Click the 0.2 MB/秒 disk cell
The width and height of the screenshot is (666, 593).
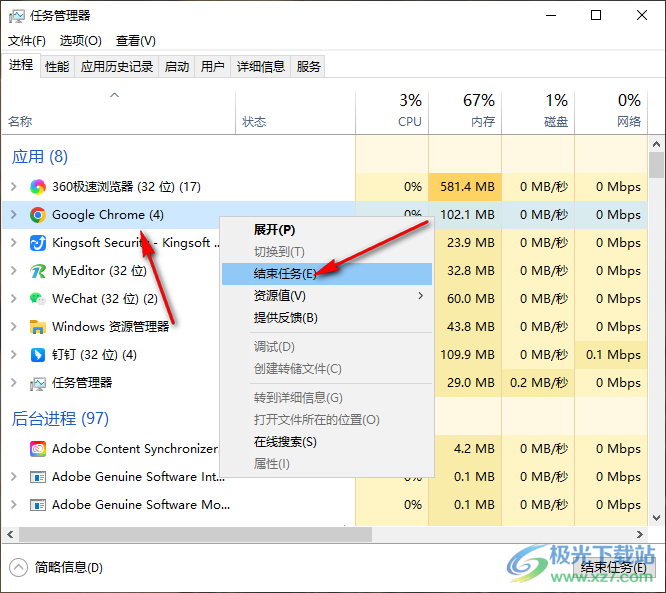pyautogui.click(x=538, y=383)
